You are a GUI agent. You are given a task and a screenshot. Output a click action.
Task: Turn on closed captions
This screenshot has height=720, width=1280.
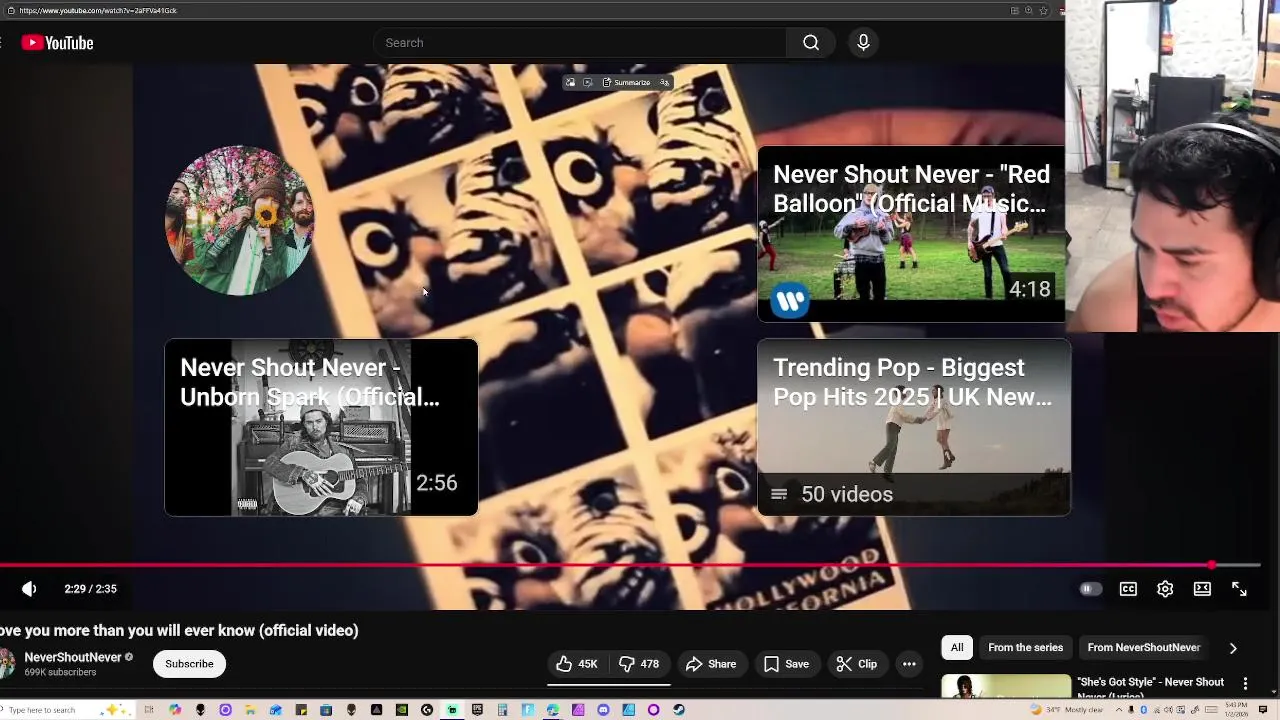1128,589
